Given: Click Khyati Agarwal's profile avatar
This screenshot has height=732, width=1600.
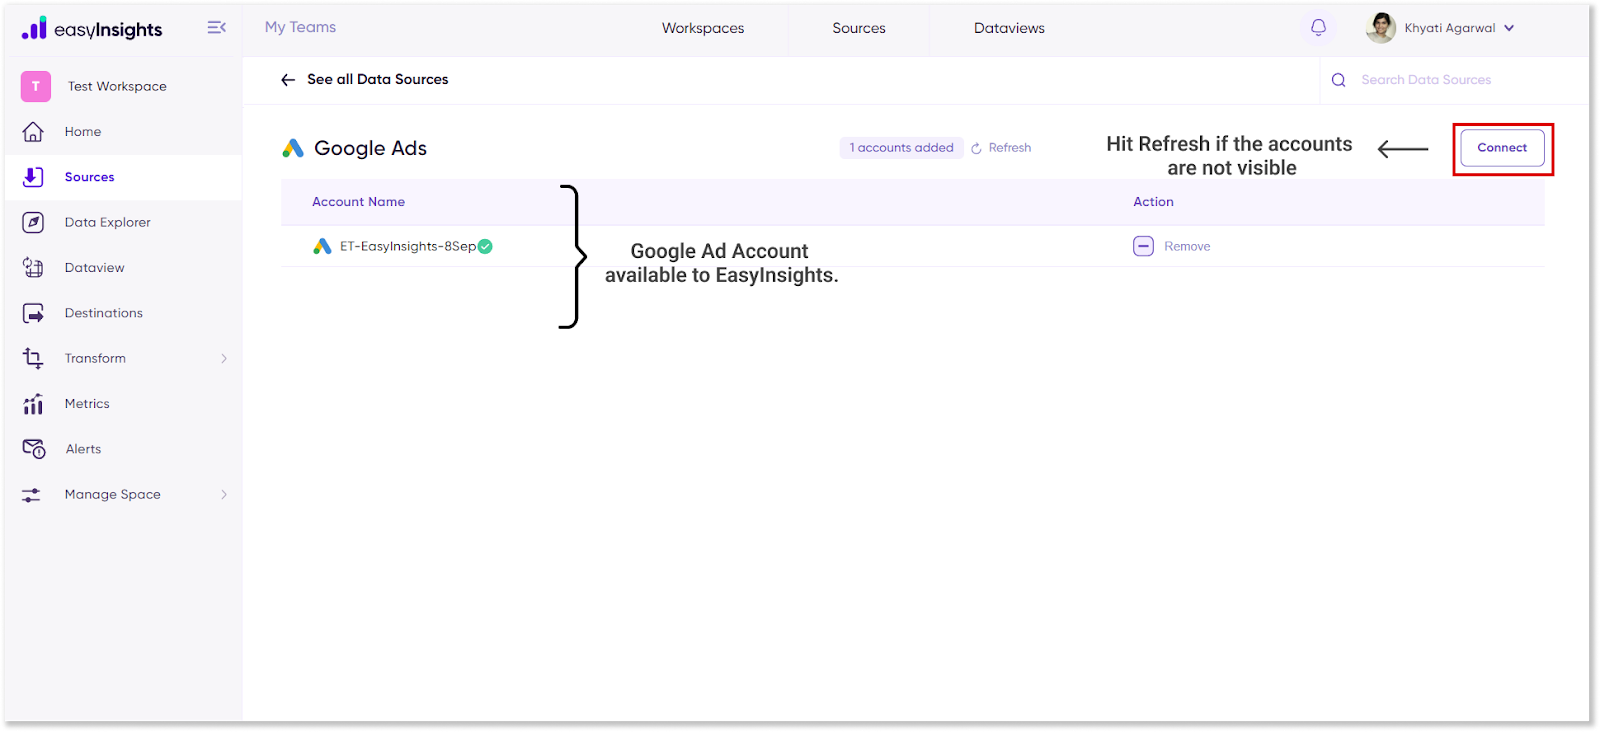Looking at the screenshot, I should click(x=1381, y=28).
